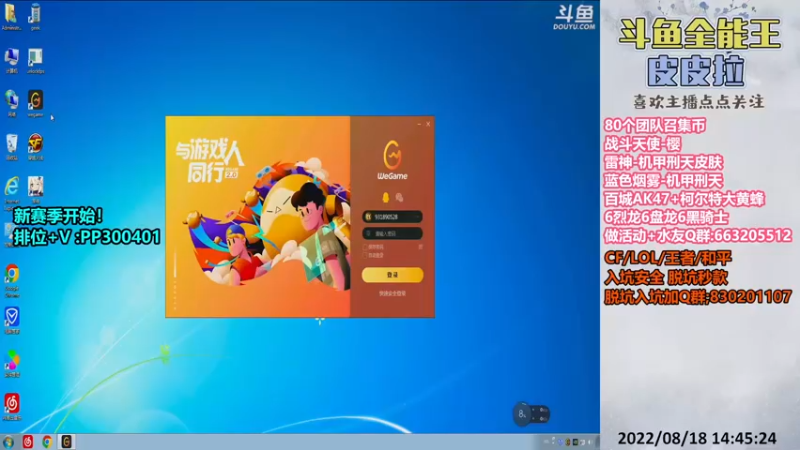Open the NetEase Cloud Music desktop shortcut
The height and width of the screenshot is (450, 800).
pyautogui.click(x=12, y=406)
